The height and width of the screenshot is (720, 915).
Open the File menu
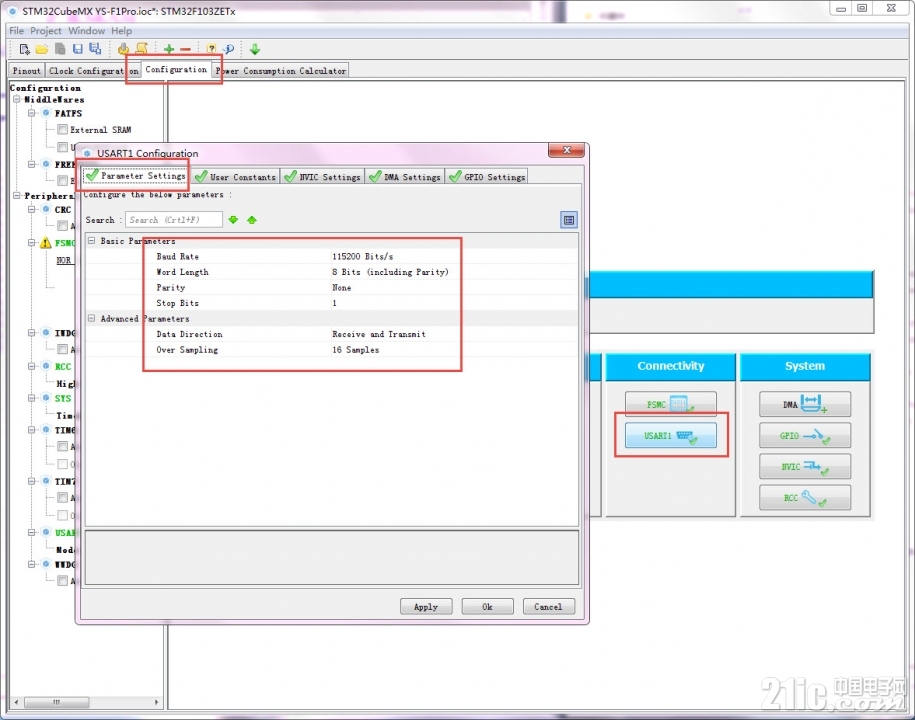pyautogui.click(x=16, y=30)
